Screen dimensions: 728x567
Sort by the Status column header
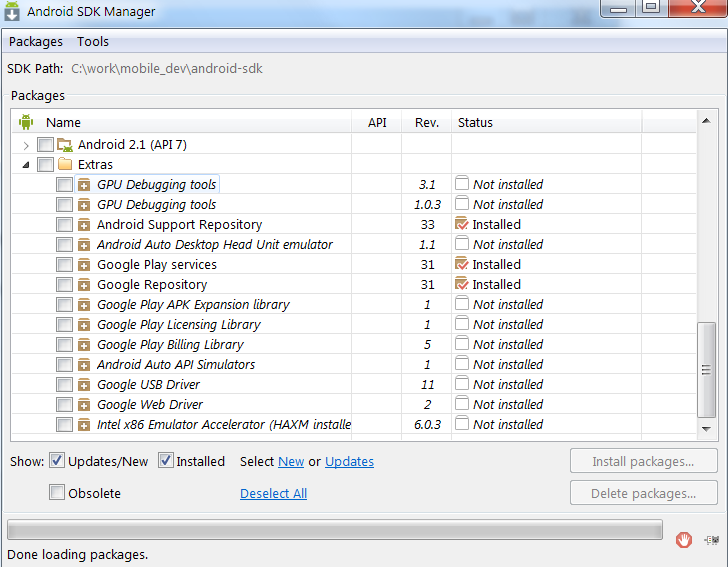click(x=475, y=123)
